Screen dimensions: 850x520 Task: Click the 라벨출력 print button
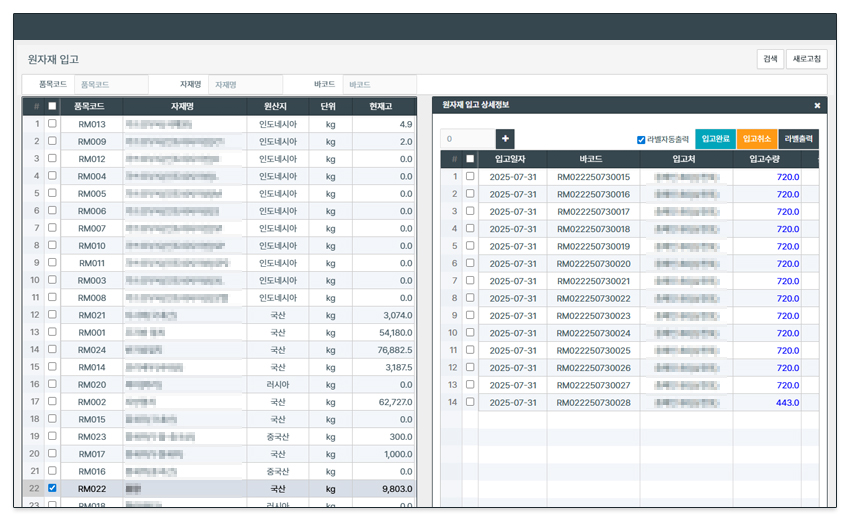point(800,139)
